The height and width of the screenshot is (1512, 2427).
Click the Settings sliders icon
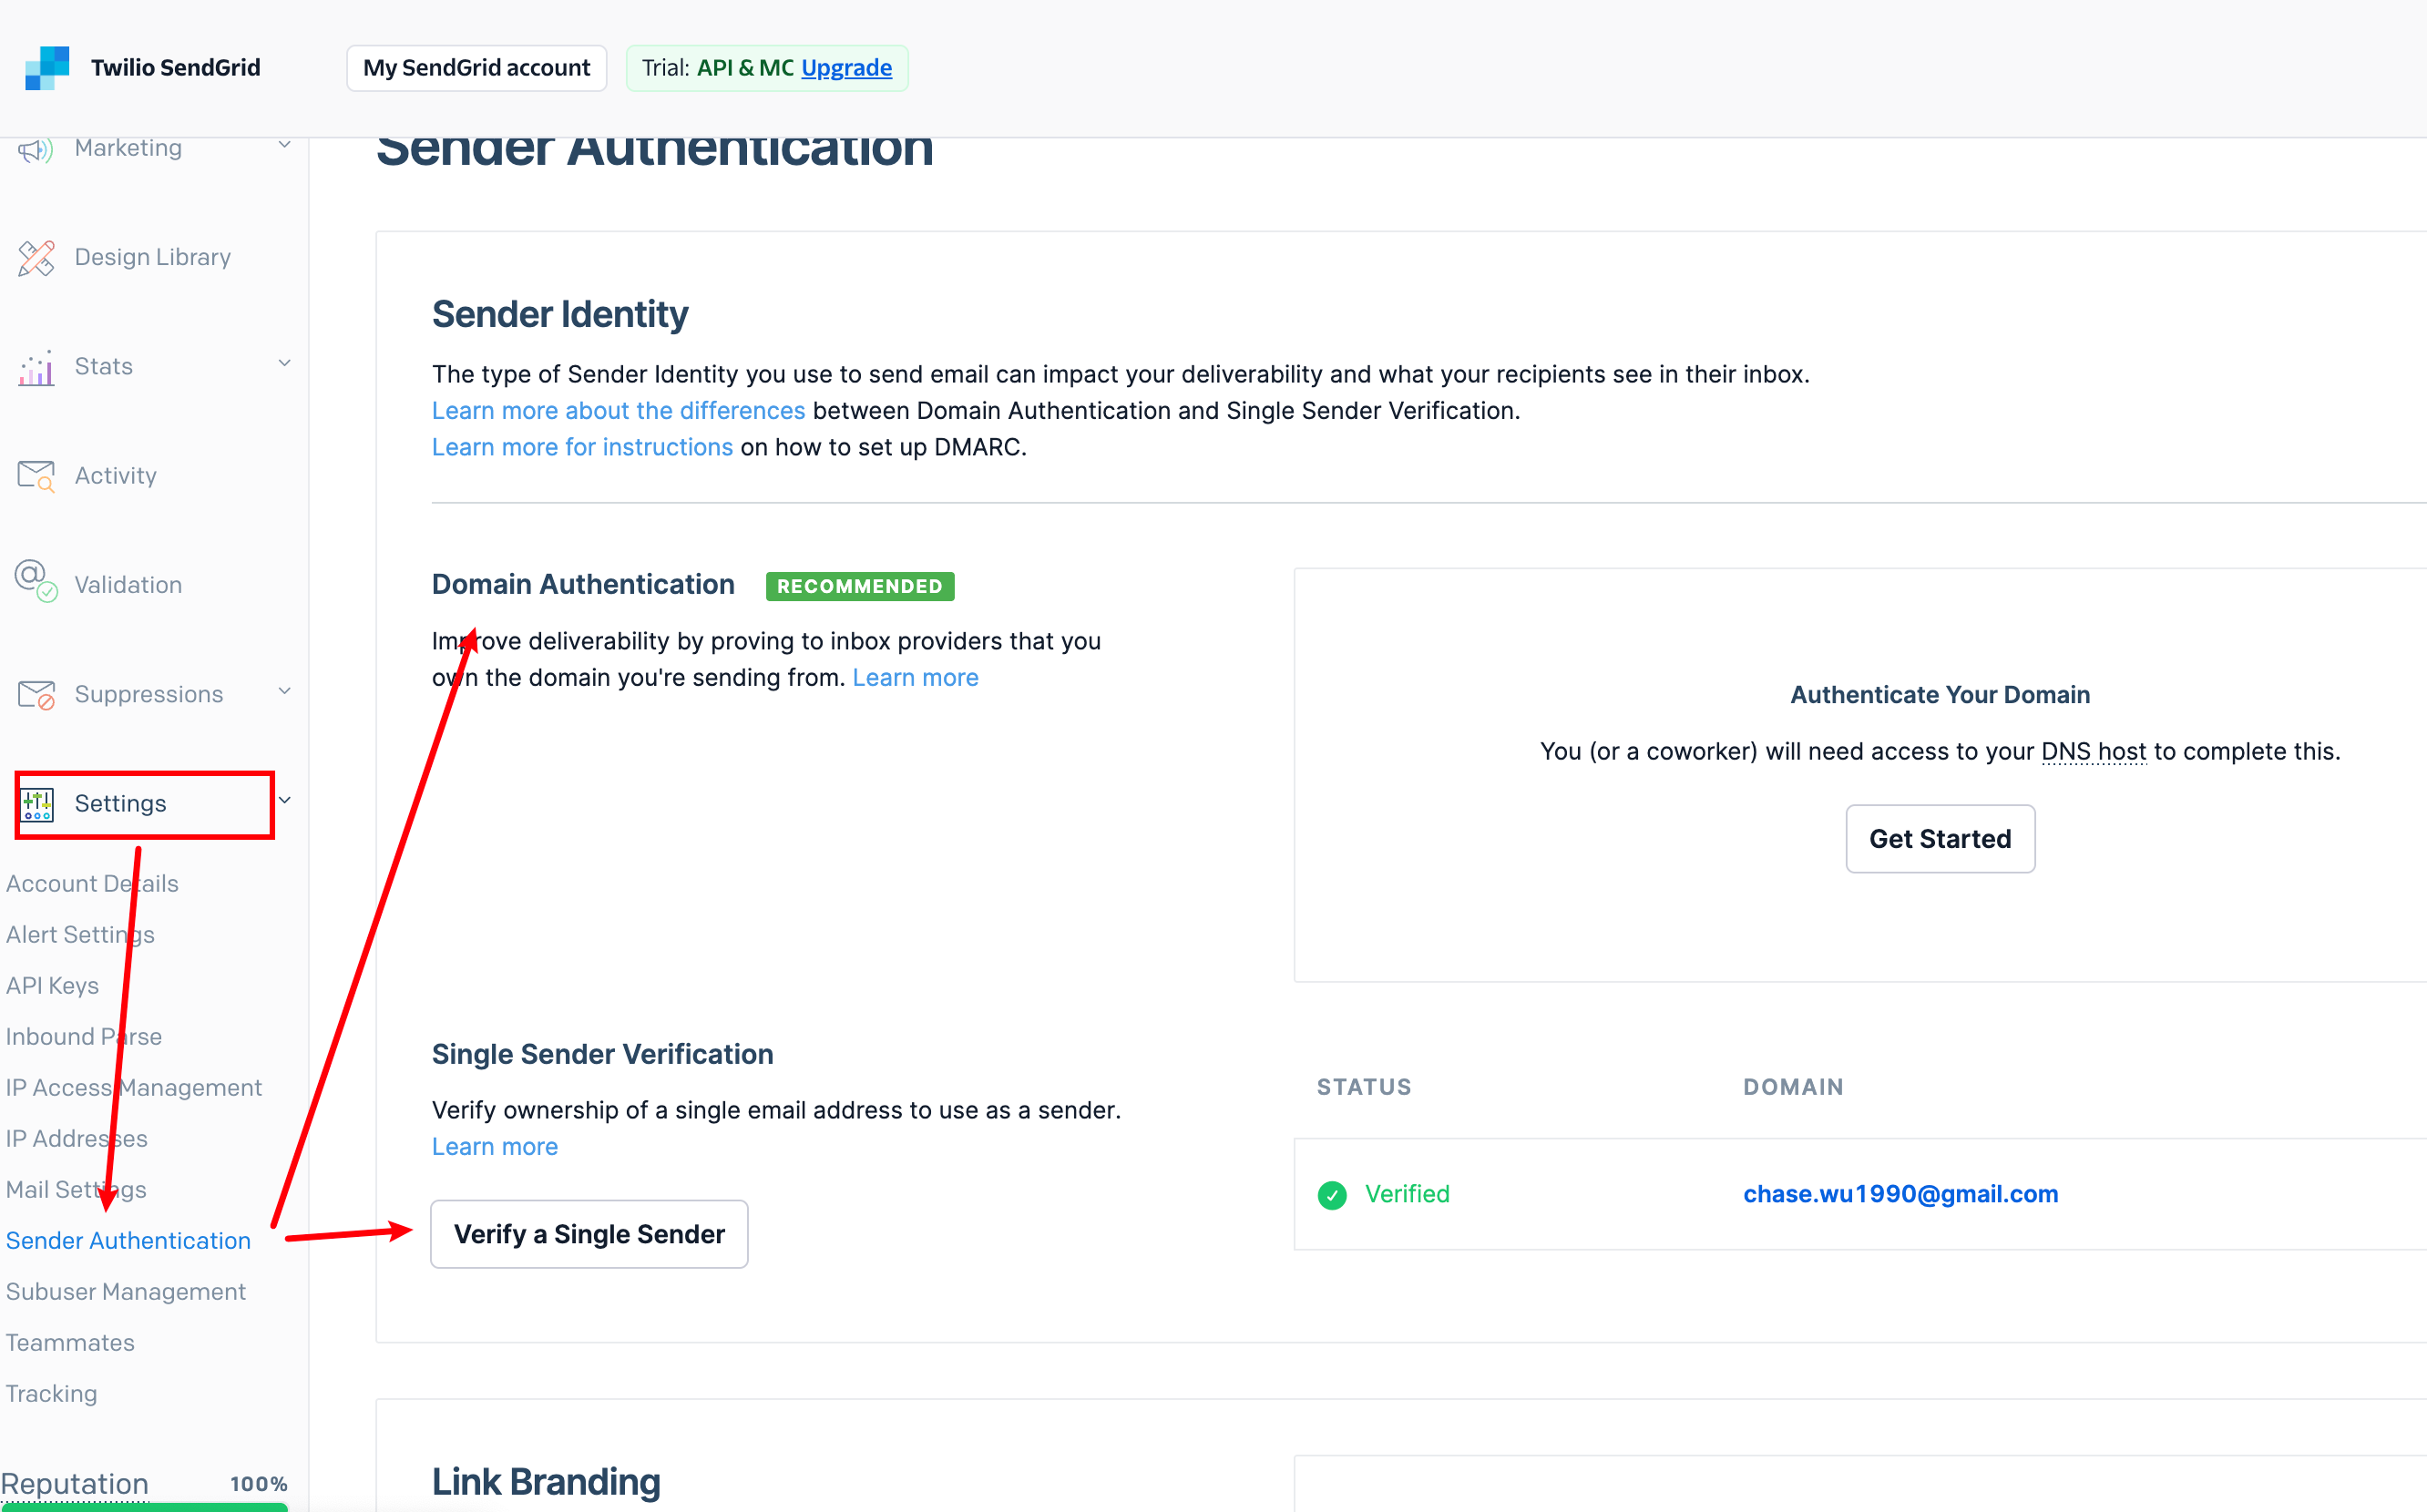pos(37,804)
